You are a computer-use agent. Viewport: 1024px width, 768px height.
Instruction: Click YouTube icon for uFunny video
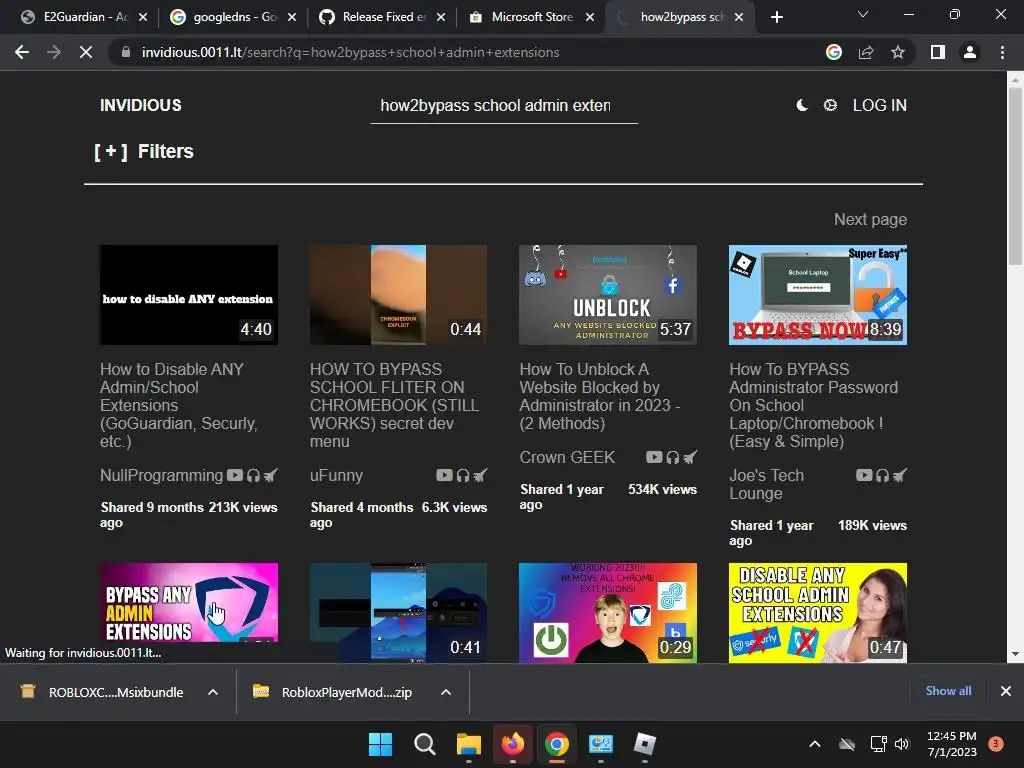click(x=444, y=475)
